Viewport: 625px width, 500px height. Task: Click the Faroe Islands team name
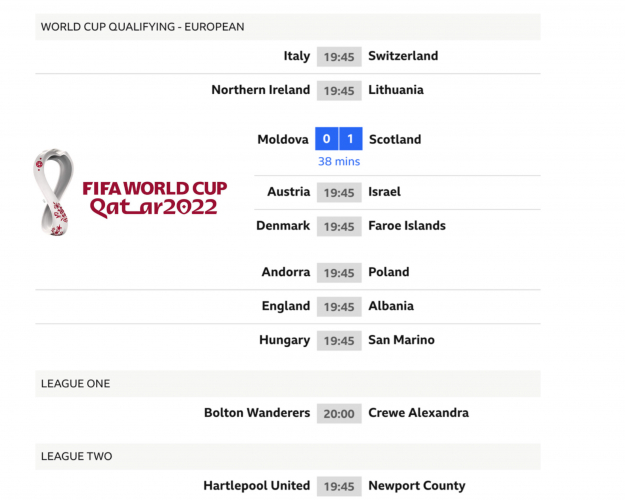(x=406, y=226)
